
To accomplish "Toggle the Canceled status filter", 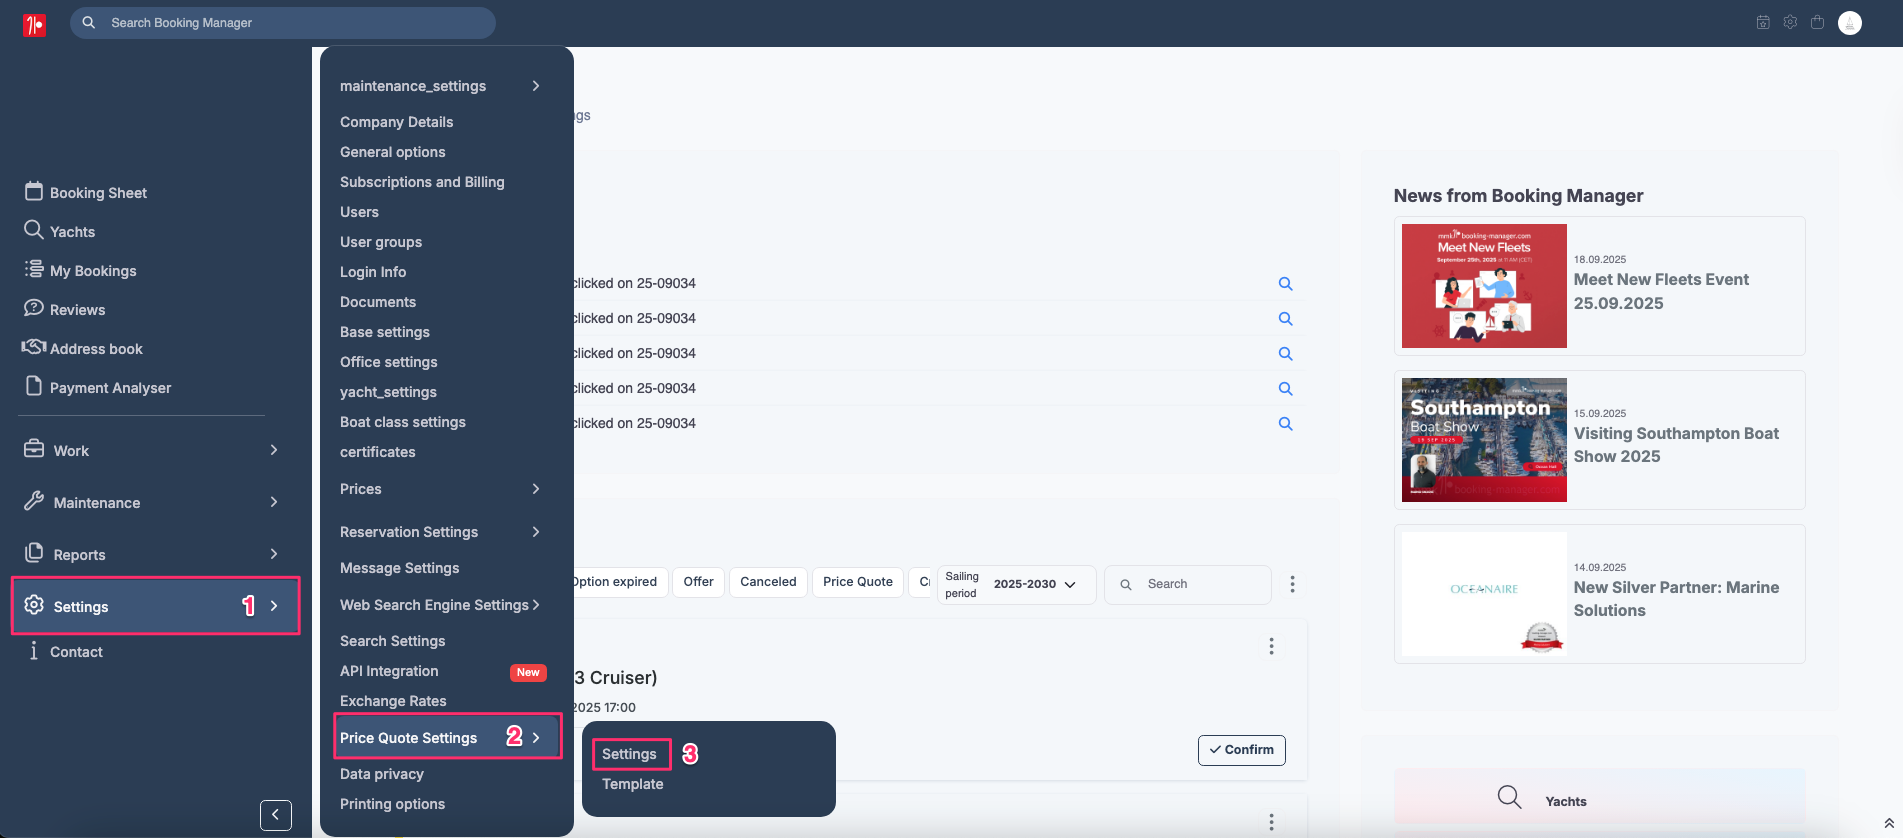I will click(768, 582).
